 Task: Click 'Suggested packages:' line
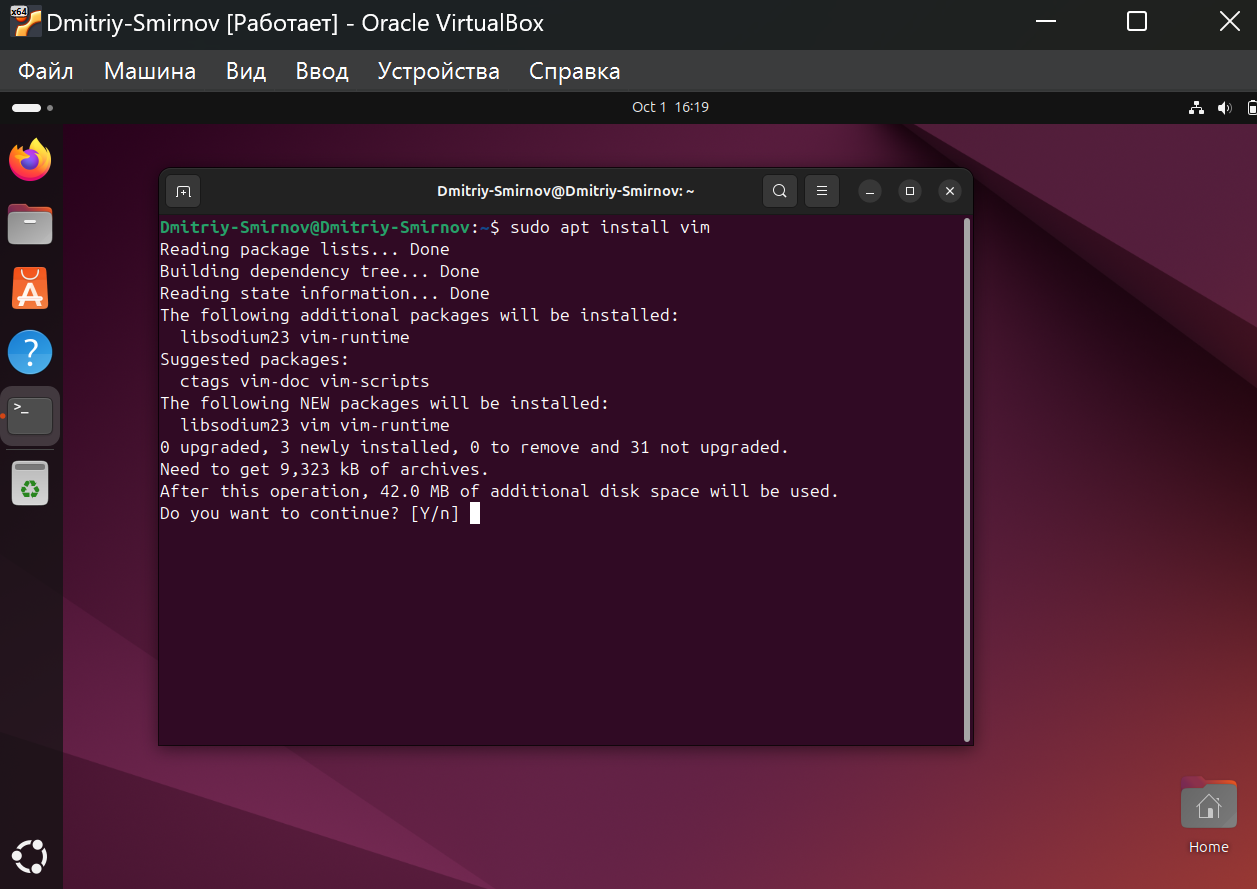[255, 360]
